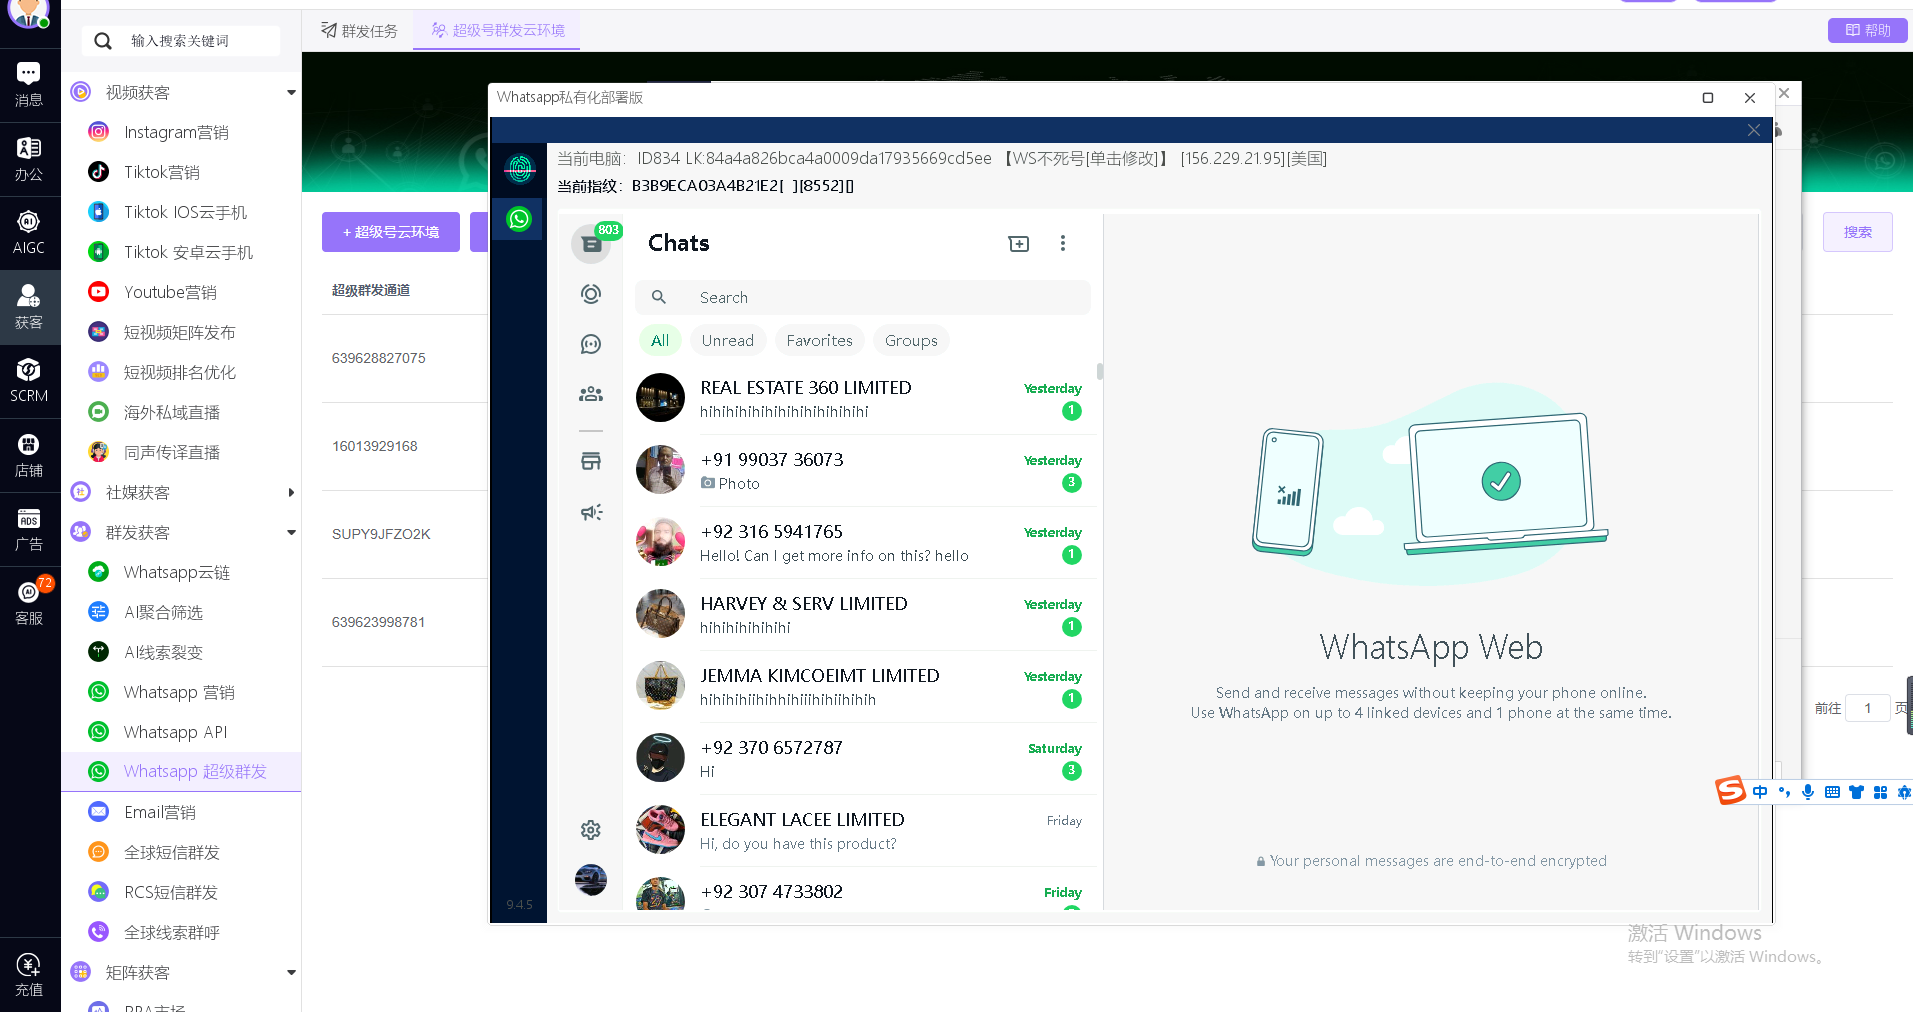Click the chat list scrollbar thumb

[x=1100, y=372]
